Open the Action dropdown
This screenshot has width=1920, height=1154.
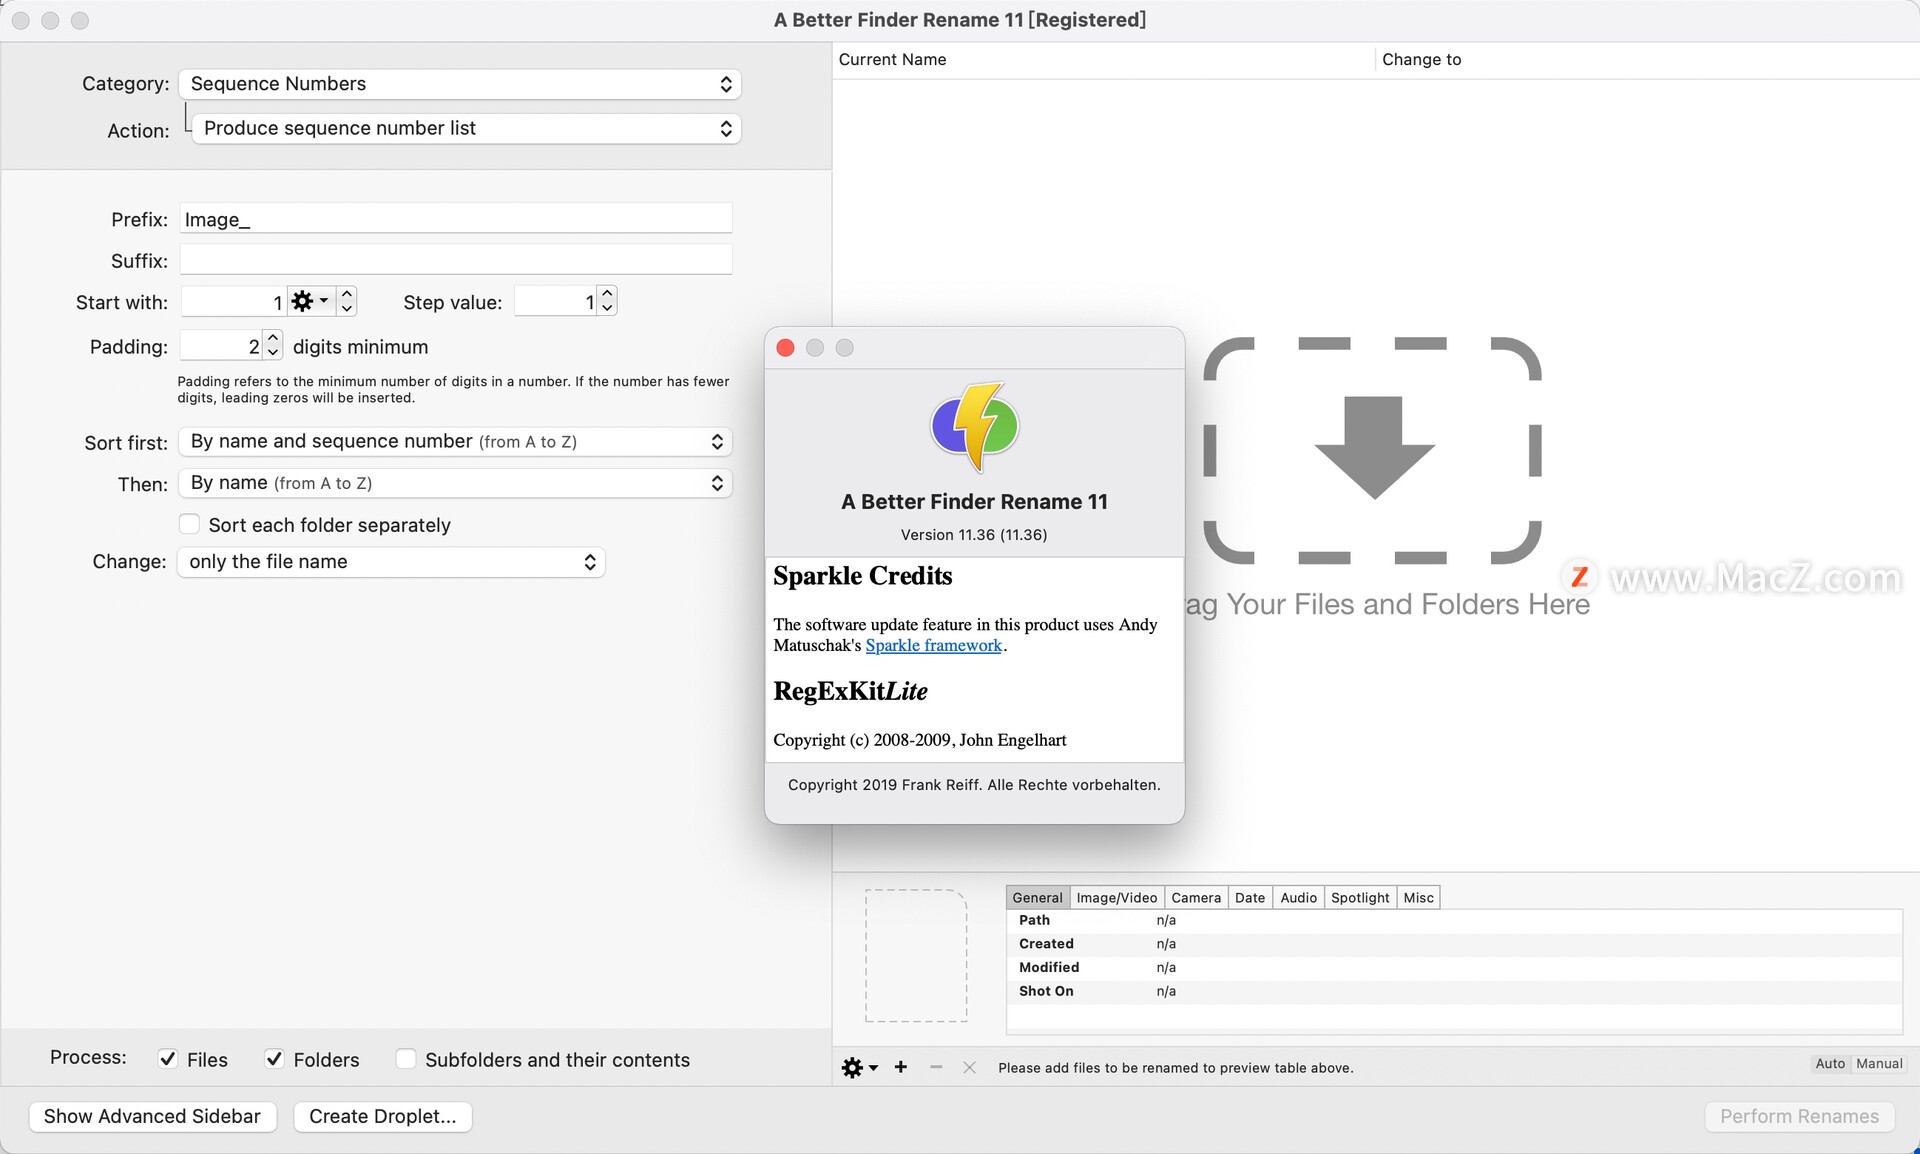[x=466, y=128]
